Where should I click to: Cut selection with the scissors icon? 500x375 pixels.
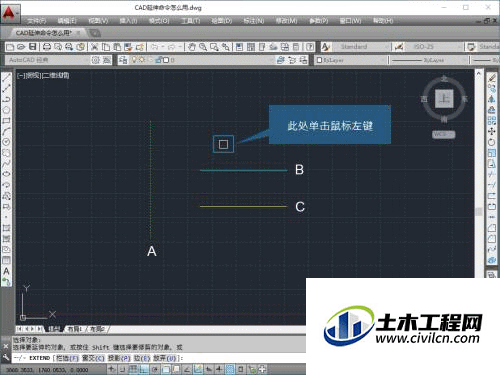point(95,47)
